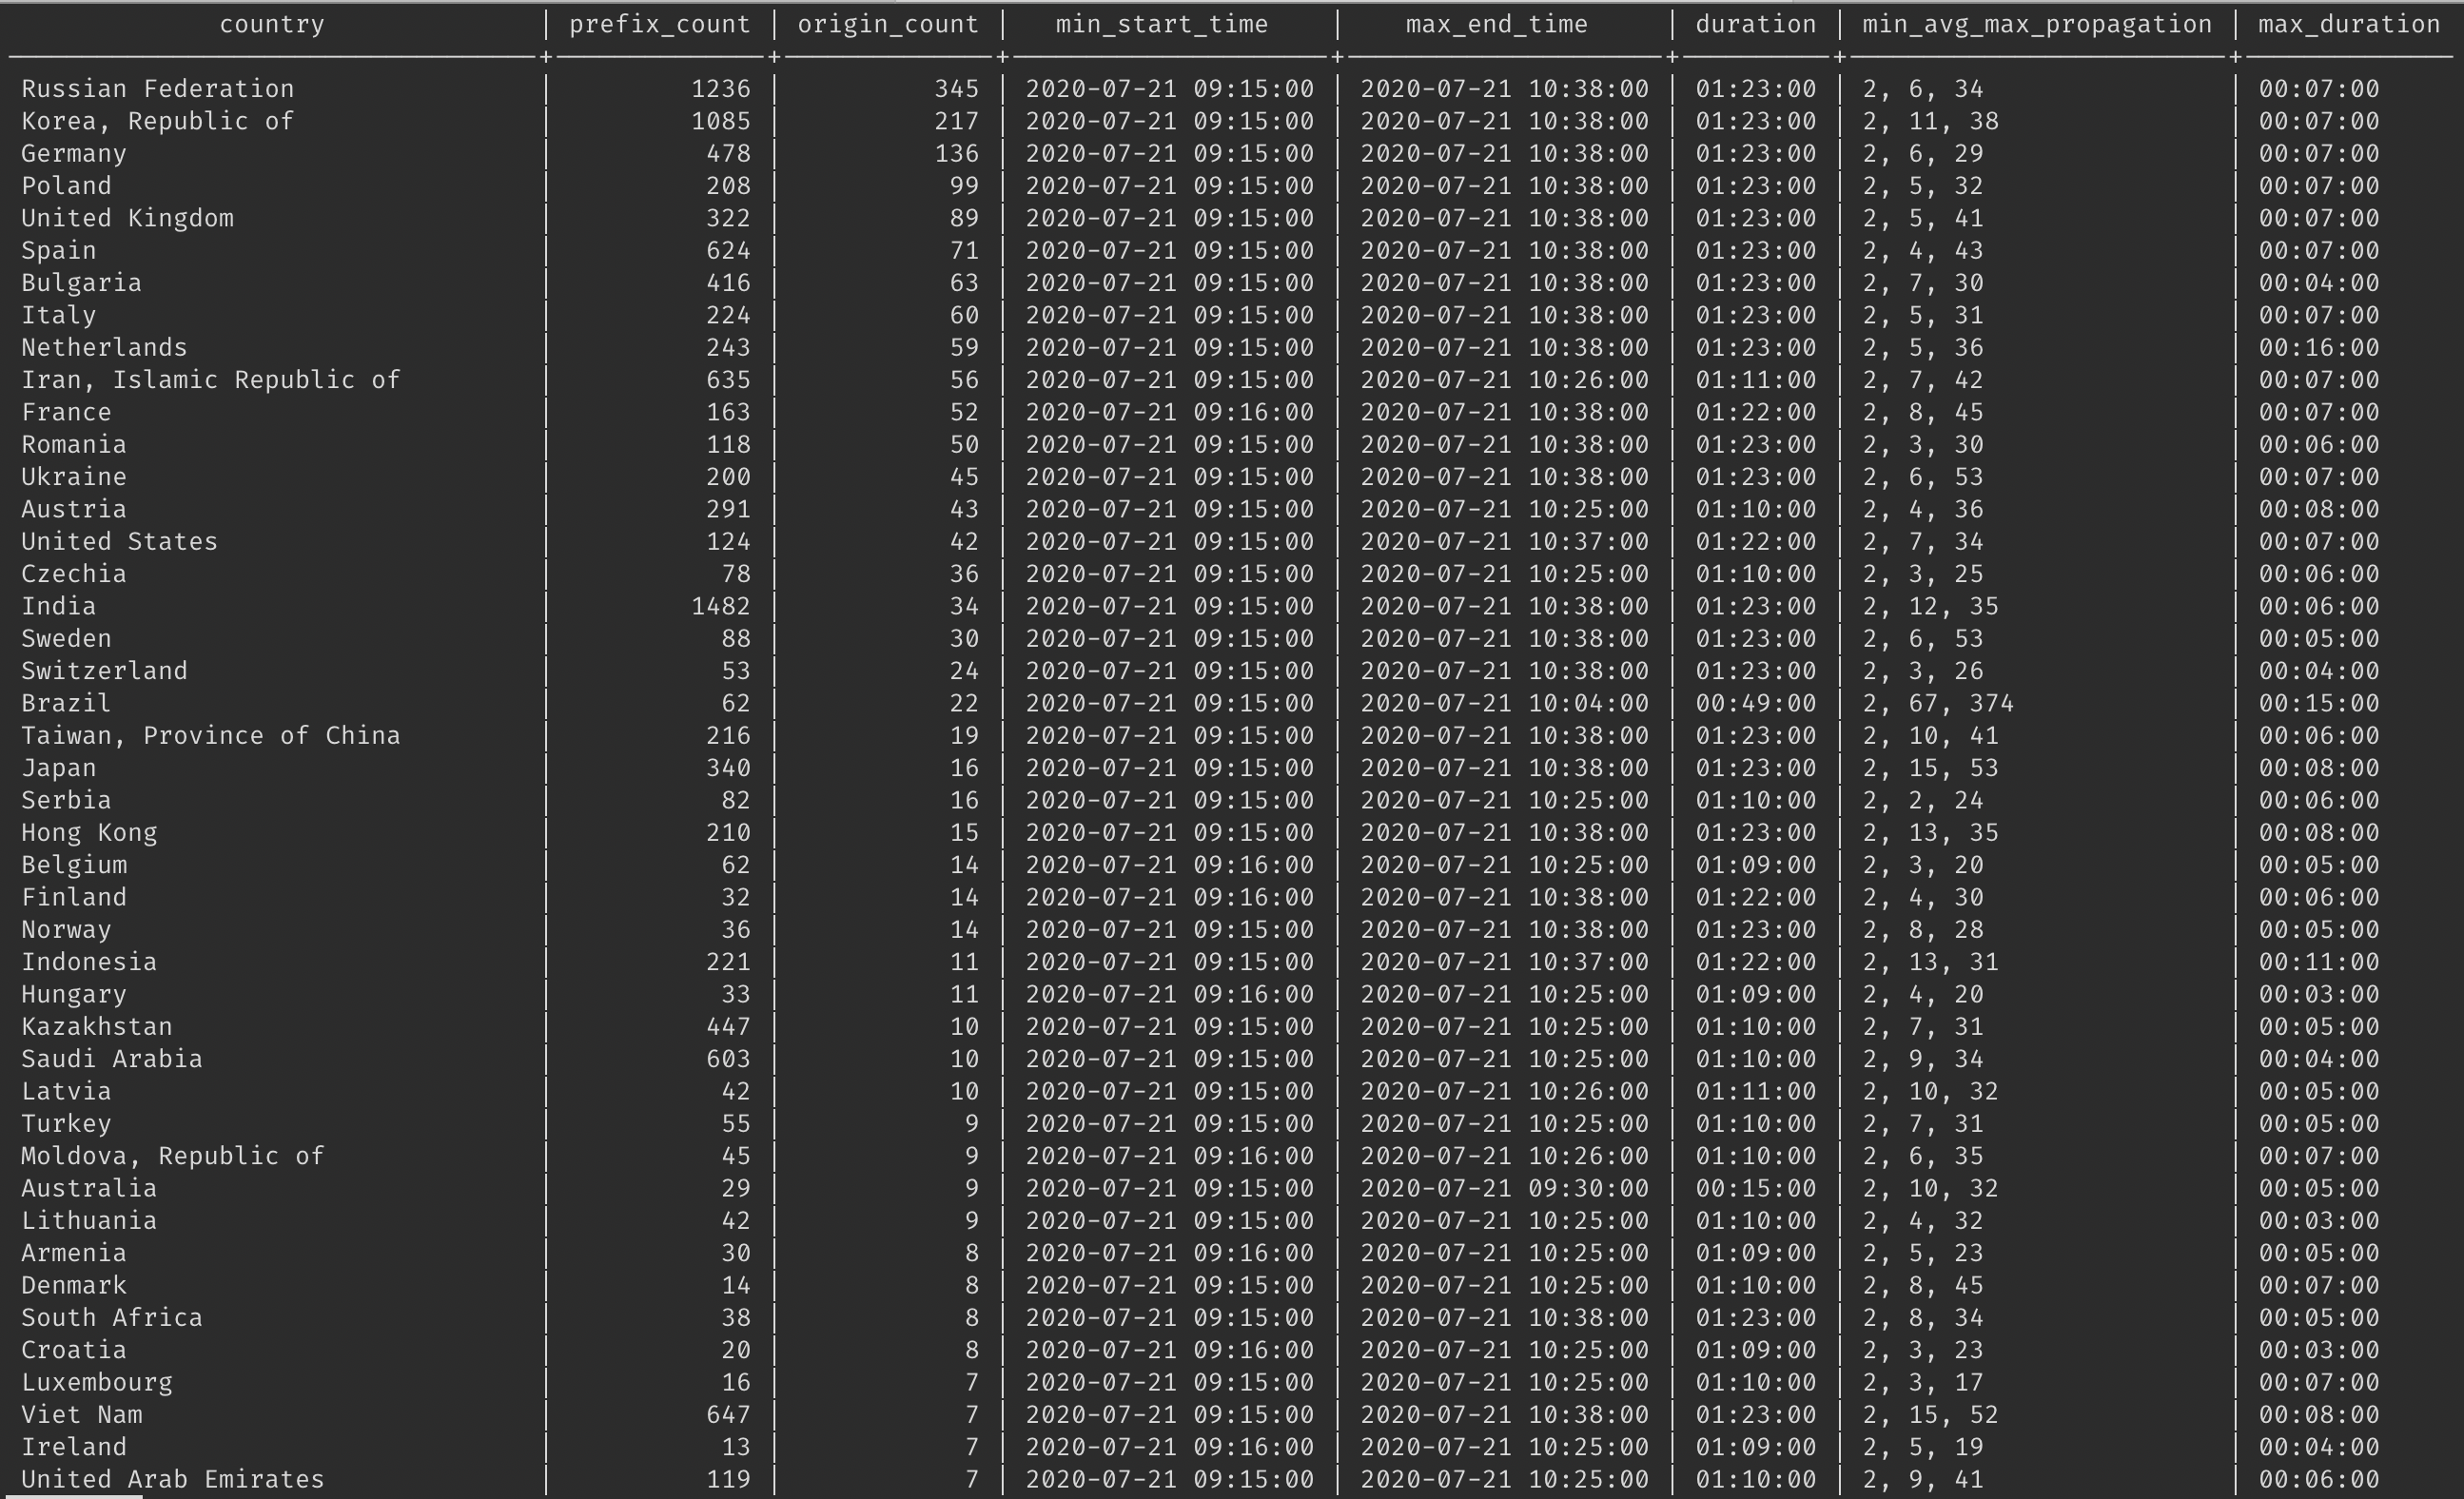2464x1499 pixels.
Task: Click the 'prefix_count' column header
Action: click(x=660, y=25)
